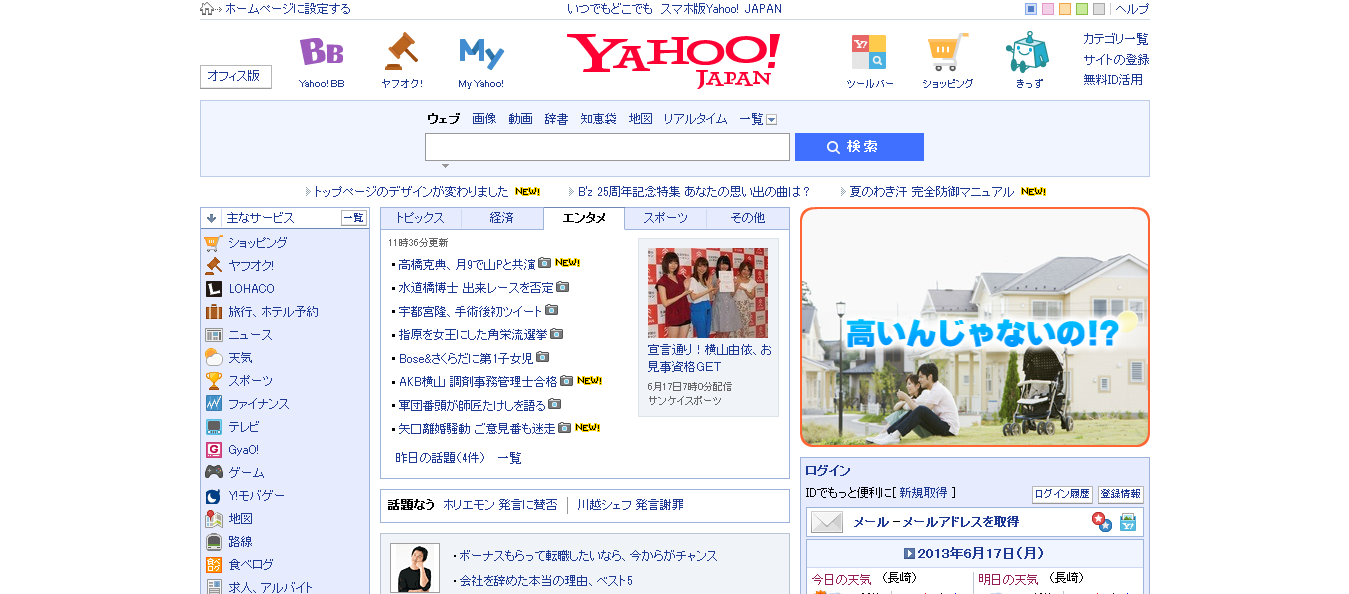The image size is (1349, 594).
Task: Click the テレビ icon in the sidebar
Action: pos(213,427)
